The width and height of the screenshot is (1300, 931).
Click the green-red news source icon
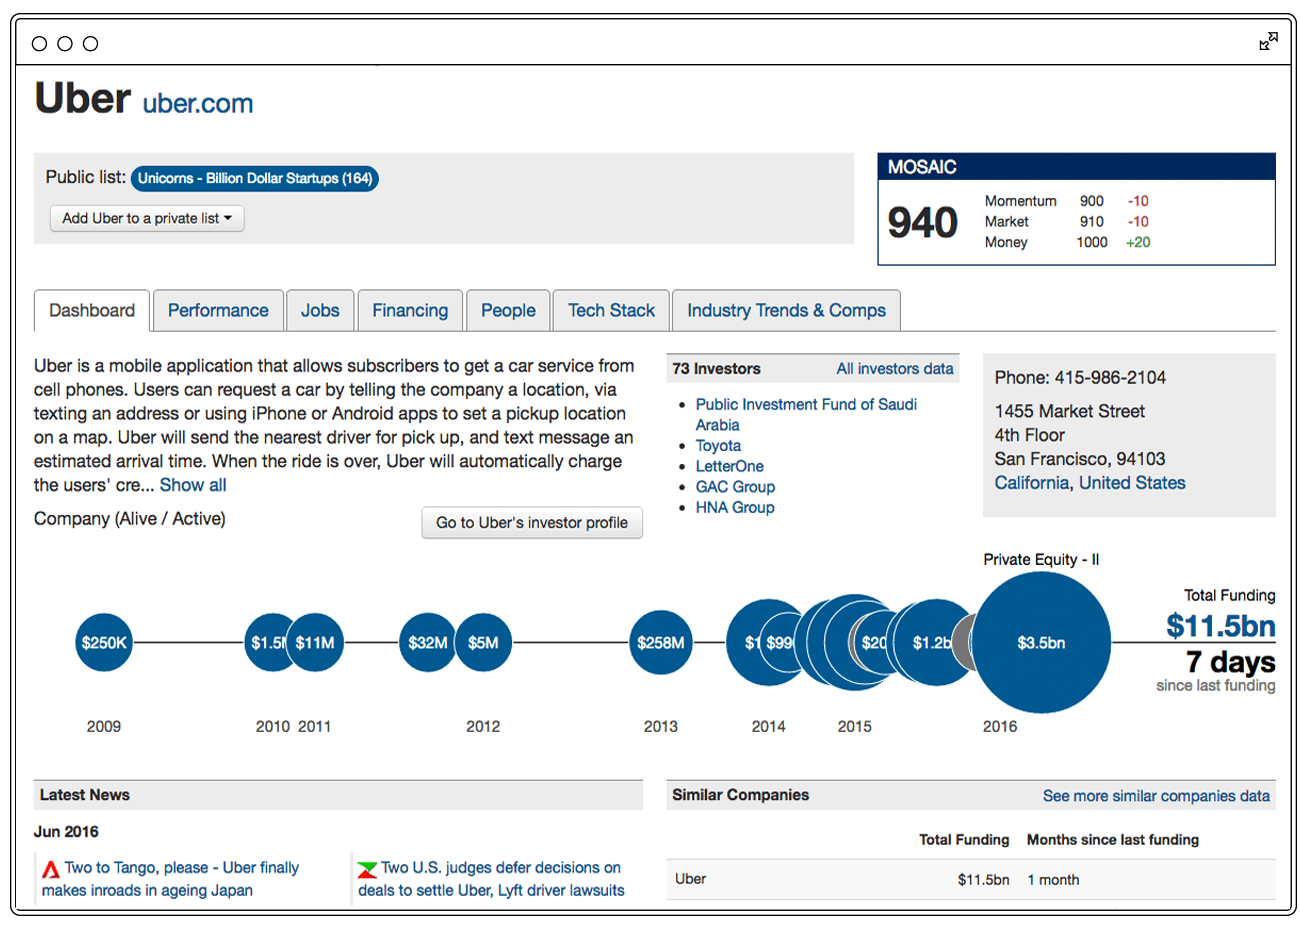pyautogui.click(x=367, y=869)
